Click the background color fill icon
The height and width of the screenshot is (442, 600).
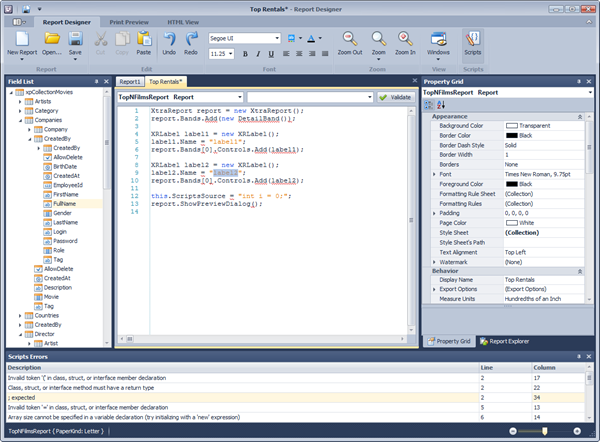pyautogui.click(x=291, y=38)
